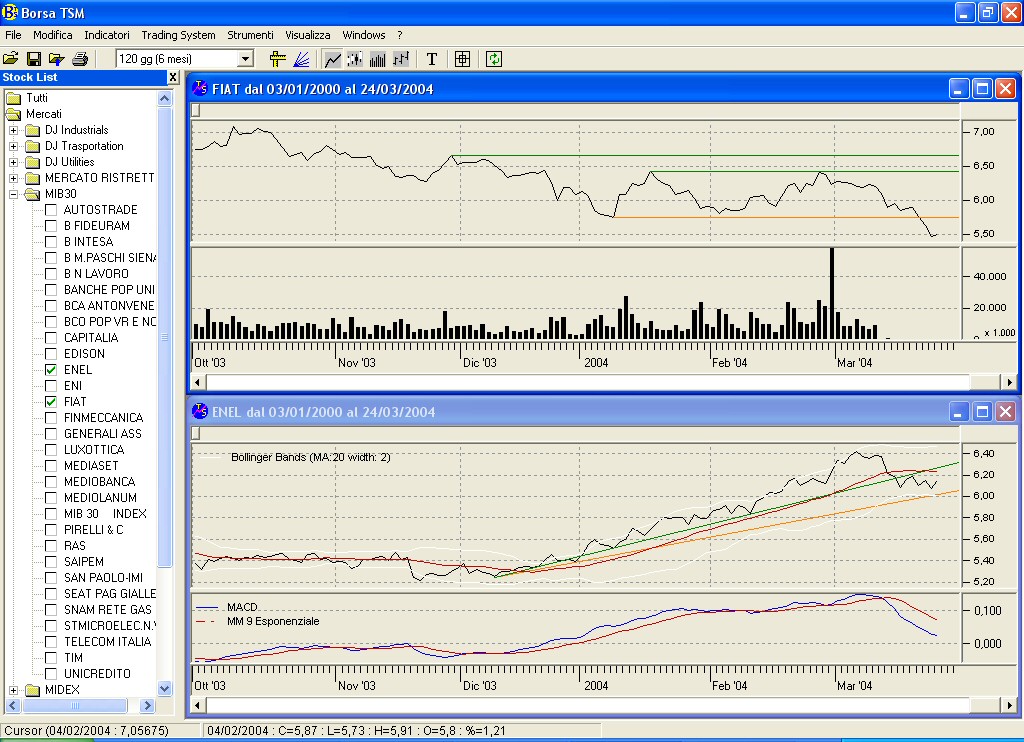Open the Modifica menu
1024x742 pixels.
tap(53, 35)
